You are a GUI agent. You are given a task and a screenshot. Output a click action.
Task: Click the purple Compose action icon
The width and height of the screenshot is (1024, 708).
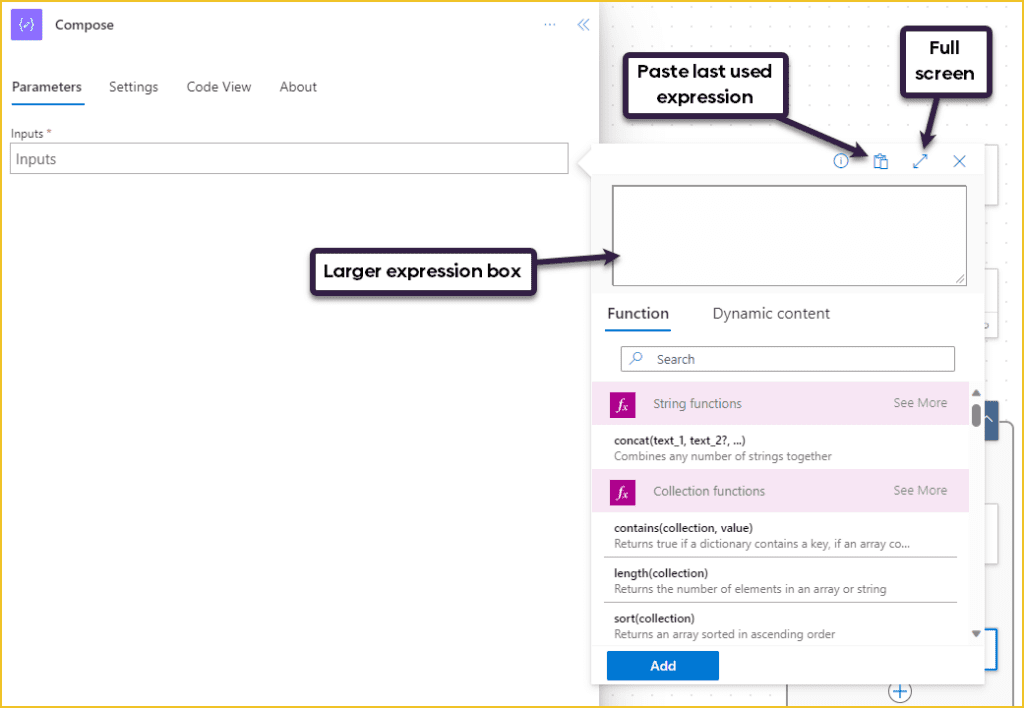pyautogui.click(x=24, y=24)
